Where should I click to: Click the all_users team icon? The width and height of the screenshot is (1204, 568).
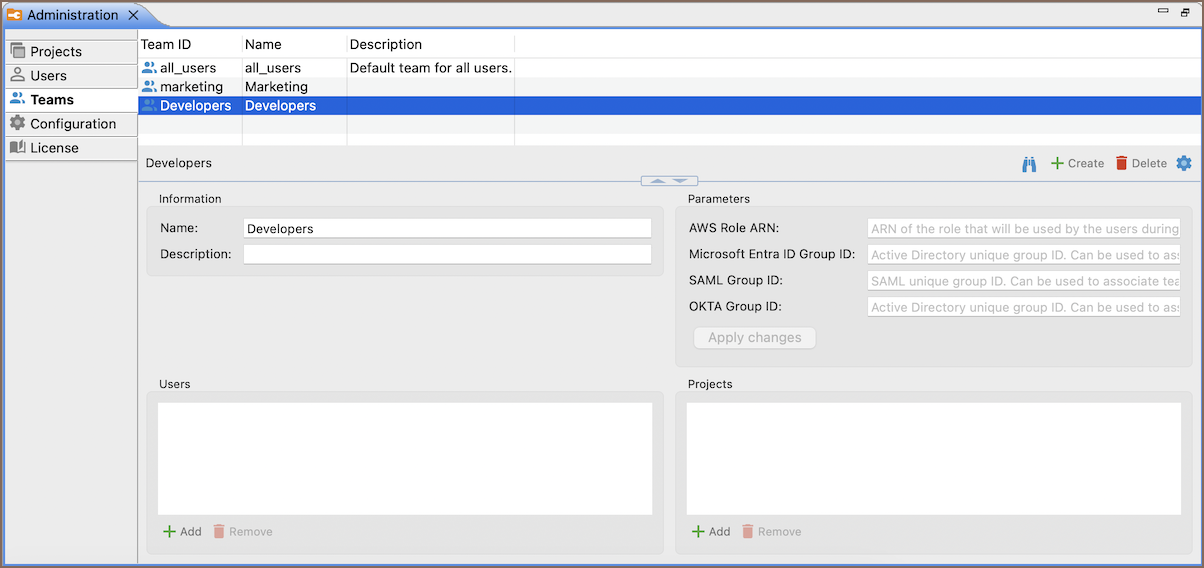pyautogui.click(x=149, y=68)
